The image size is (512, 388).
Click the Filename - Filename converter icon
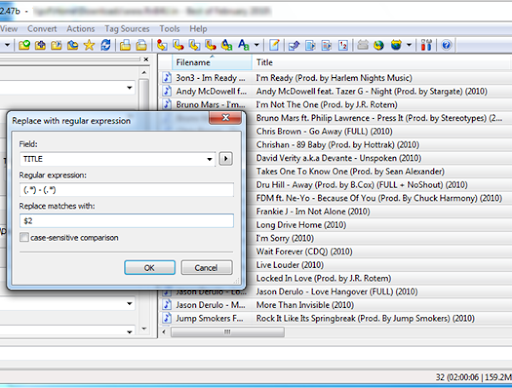click(194, 45)
